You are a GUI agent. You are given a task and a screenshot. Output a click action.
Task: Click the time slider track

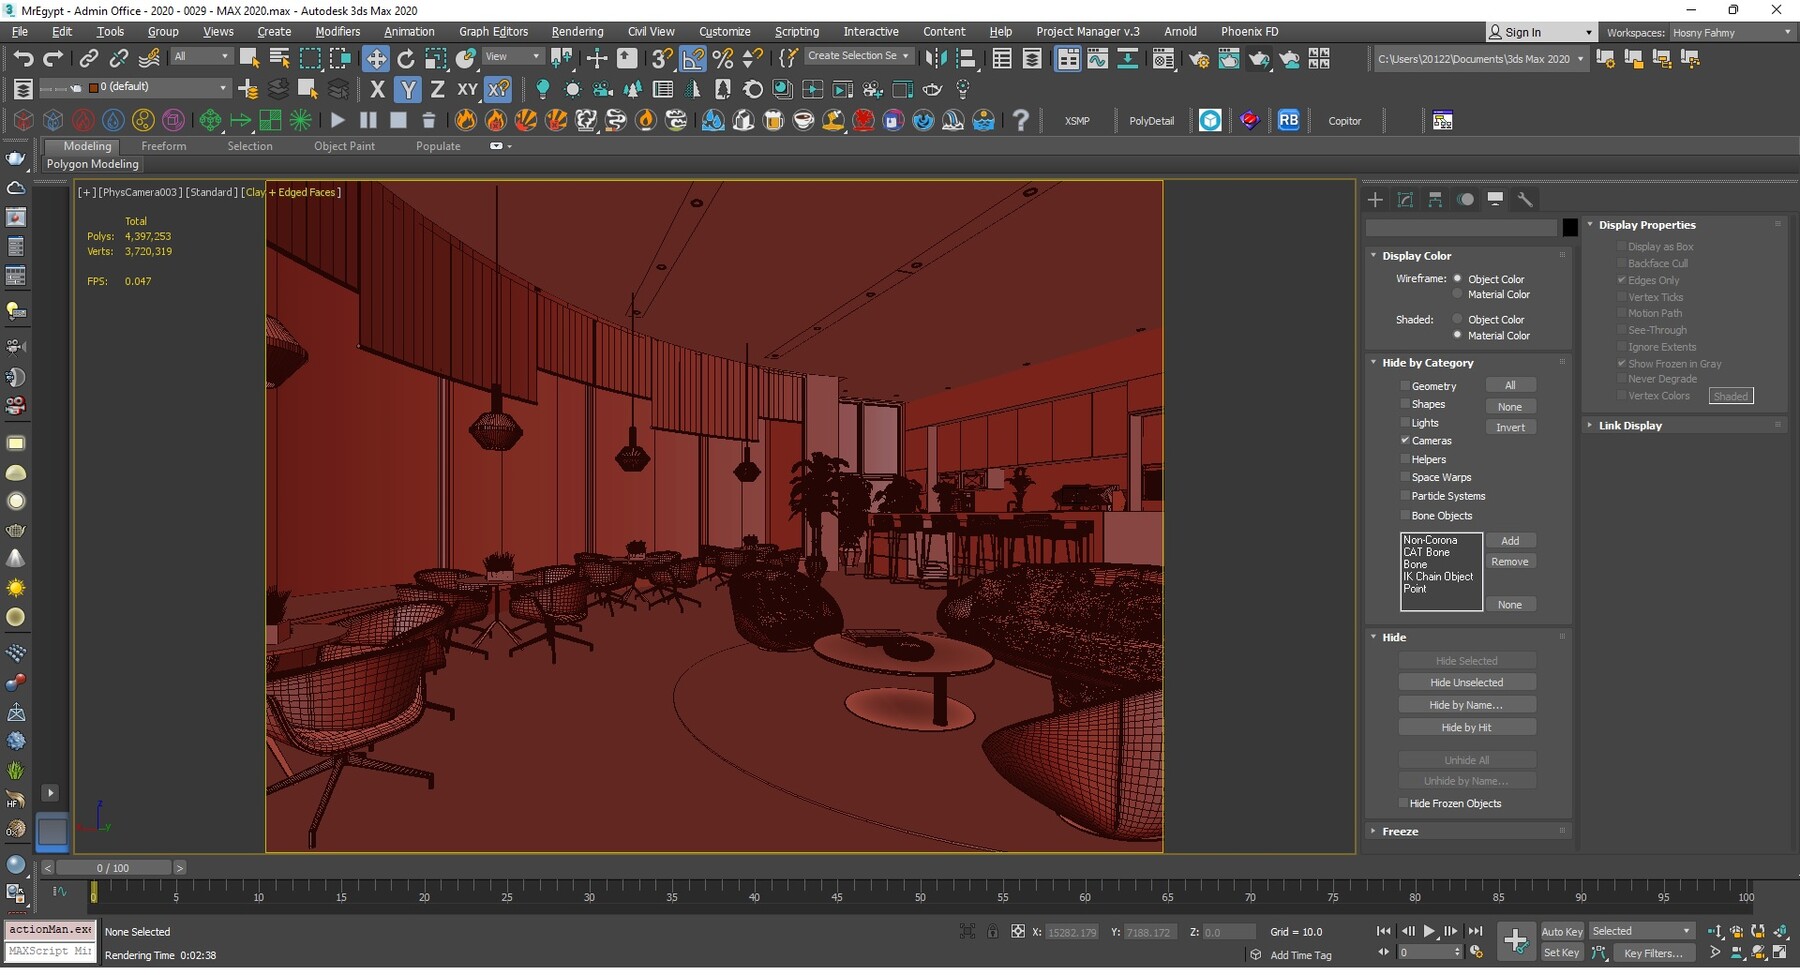(400, 867)
